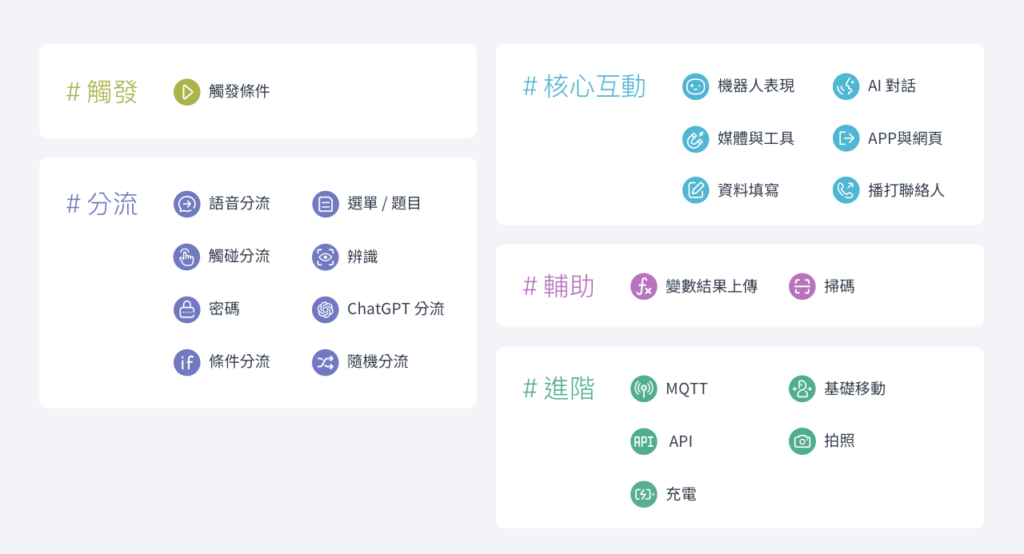Open the MQTT label
The width and height of the screenshot is (1024, 554).
686,389
